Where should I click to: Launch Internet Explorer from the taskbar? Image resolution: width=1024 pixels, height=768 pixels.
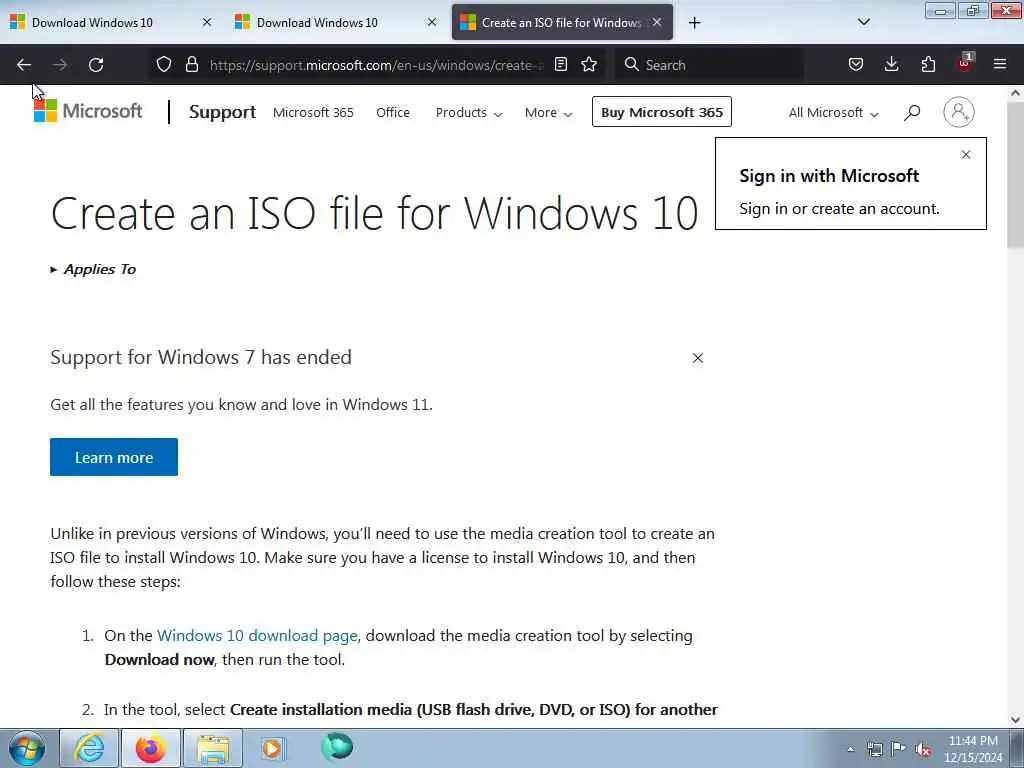(x=89, y=748)
